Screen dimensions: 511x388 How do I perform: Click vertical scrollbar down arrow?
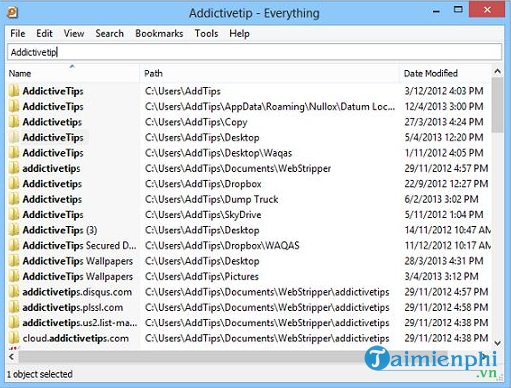(x=497, y=343)
